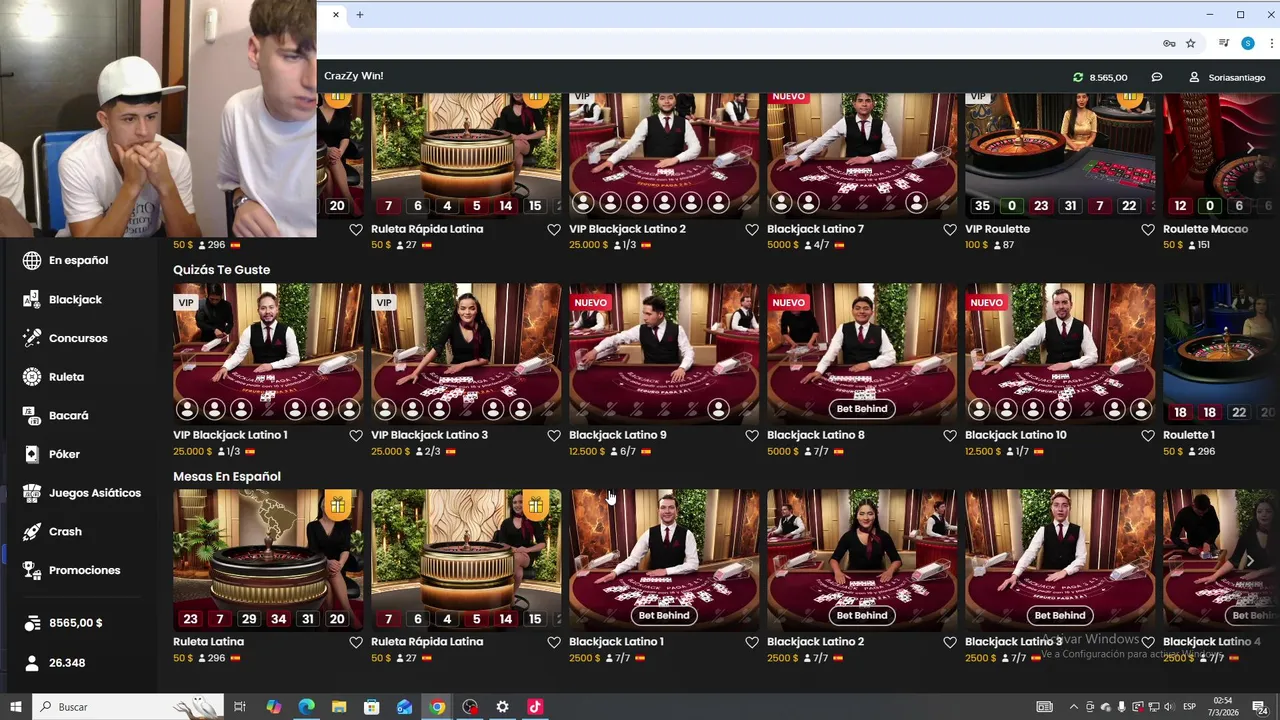This screenshot has height=720, width=1280.
Task: Click the VIP Blackjack Latino 2 title
Action: coord(627,229)
